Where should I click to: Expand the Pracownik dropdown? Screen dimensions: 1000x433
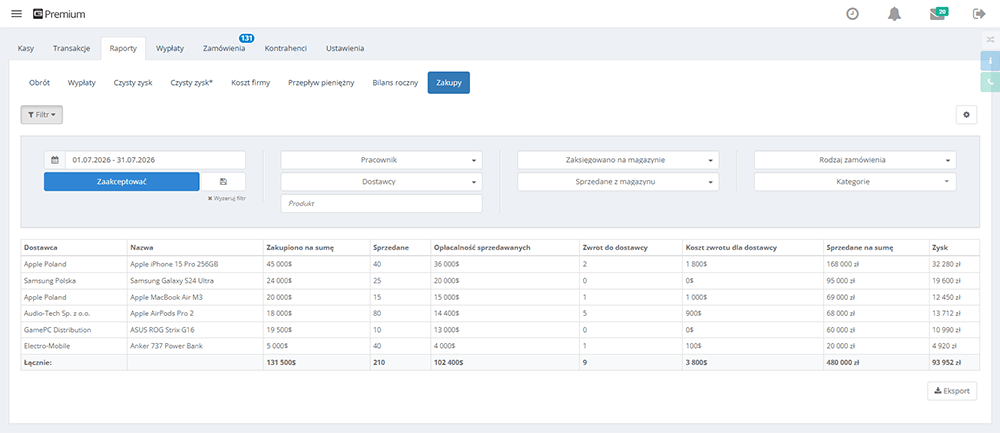point(381,160)
